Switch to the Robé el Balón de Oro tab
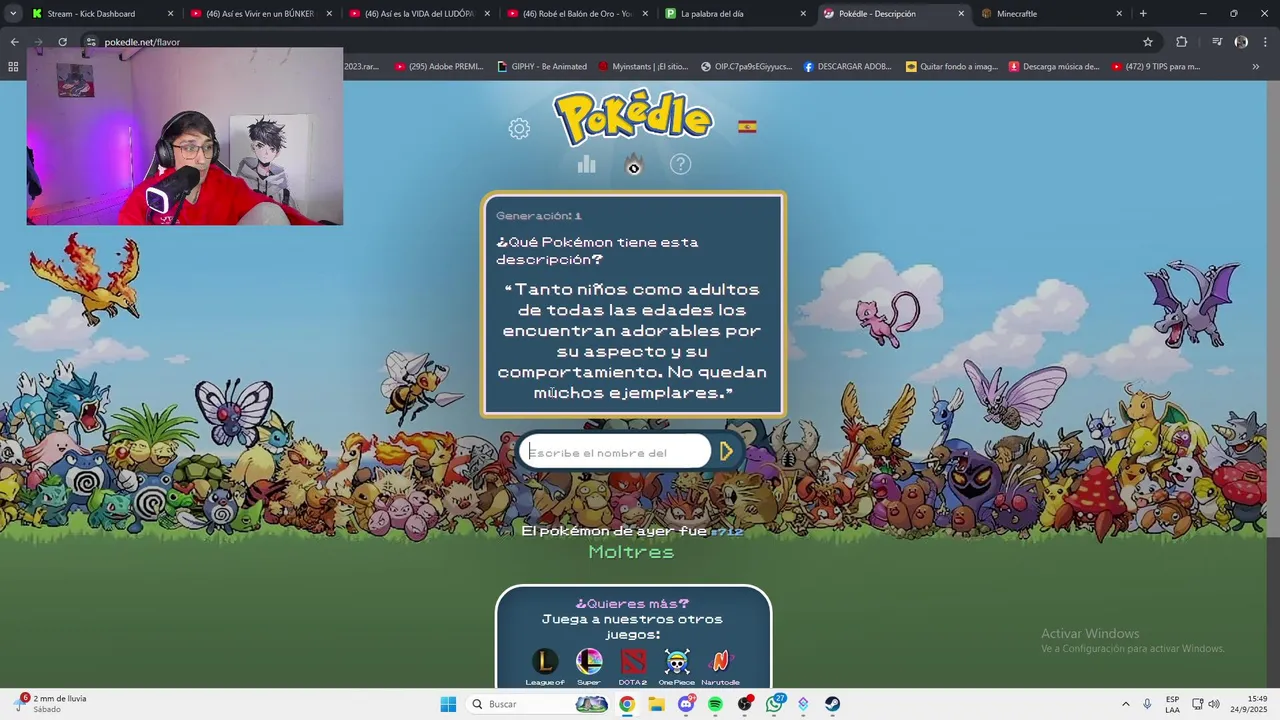The height and width of the screenshot is (720, 1280). pos(576,14)
